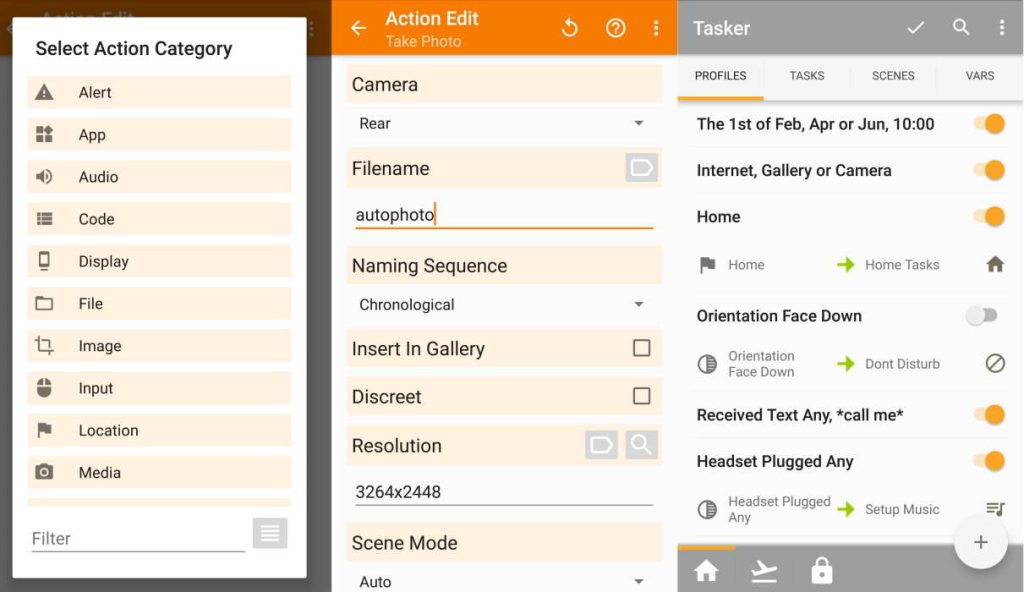Enable the Orientation Face Down profile

[982, 316]
